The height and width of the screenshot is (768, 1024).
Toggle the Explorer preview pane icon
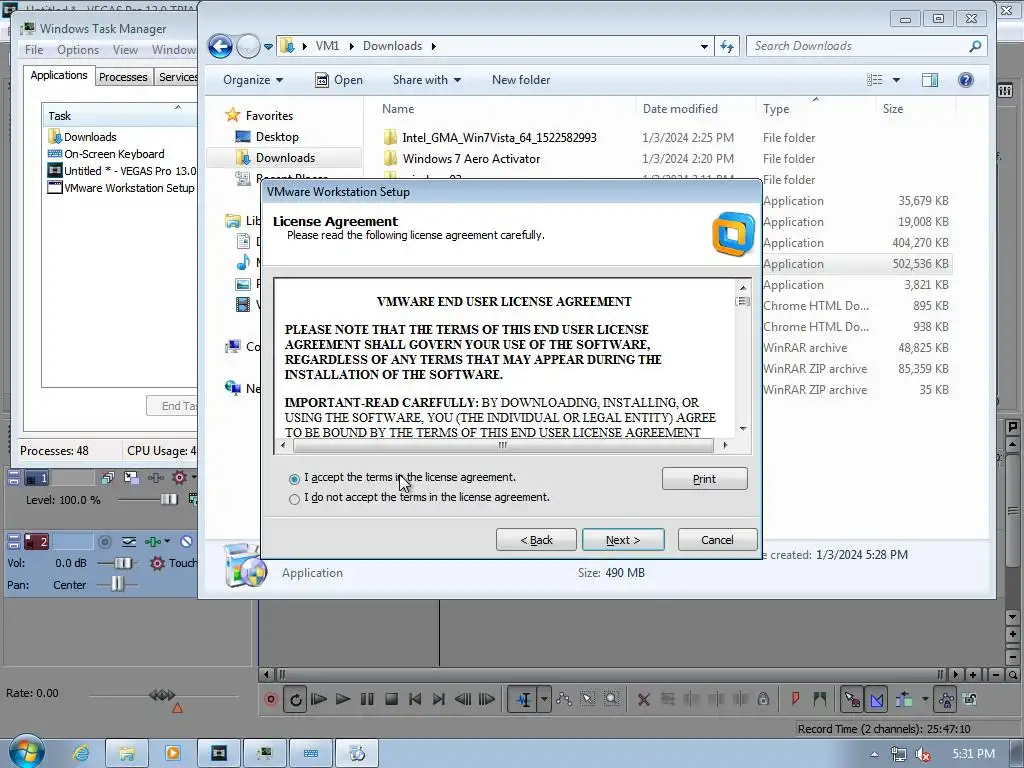tap(930, 80)
